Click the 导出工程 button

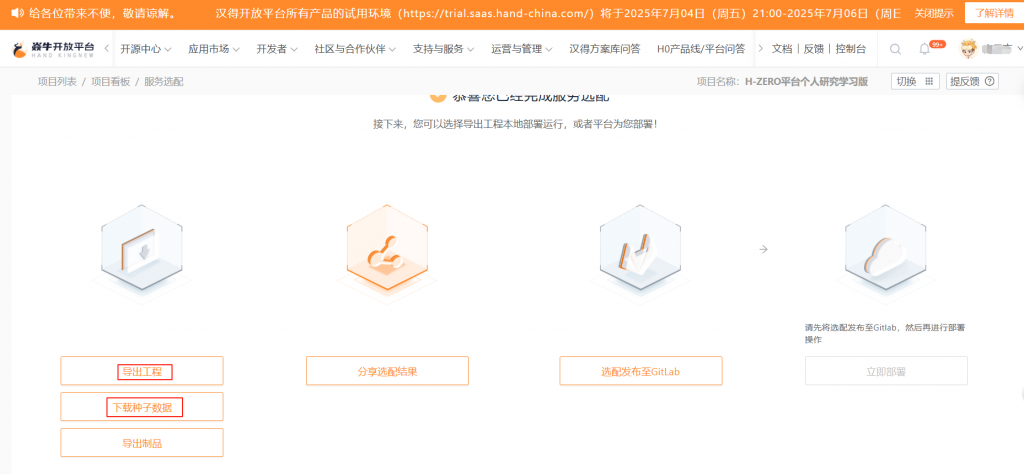[x=142, y=371]
